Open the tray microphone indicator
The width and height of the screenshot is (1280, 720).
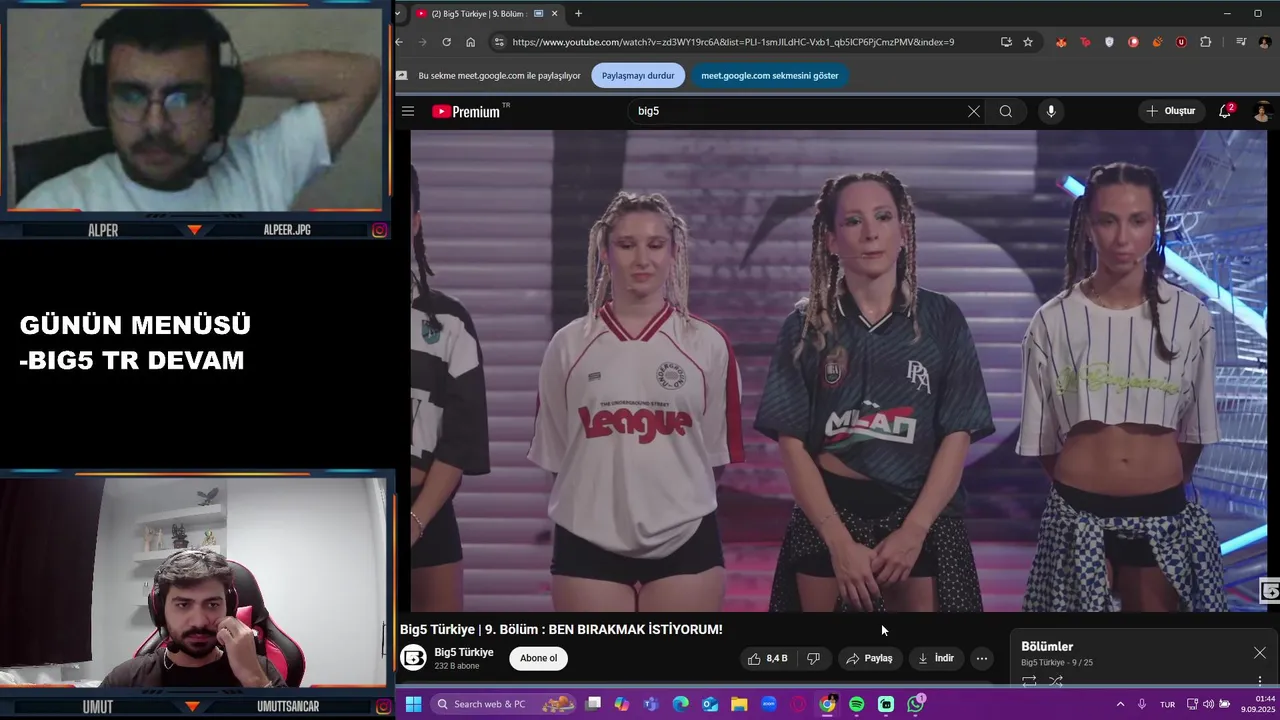coord(1142,704)
